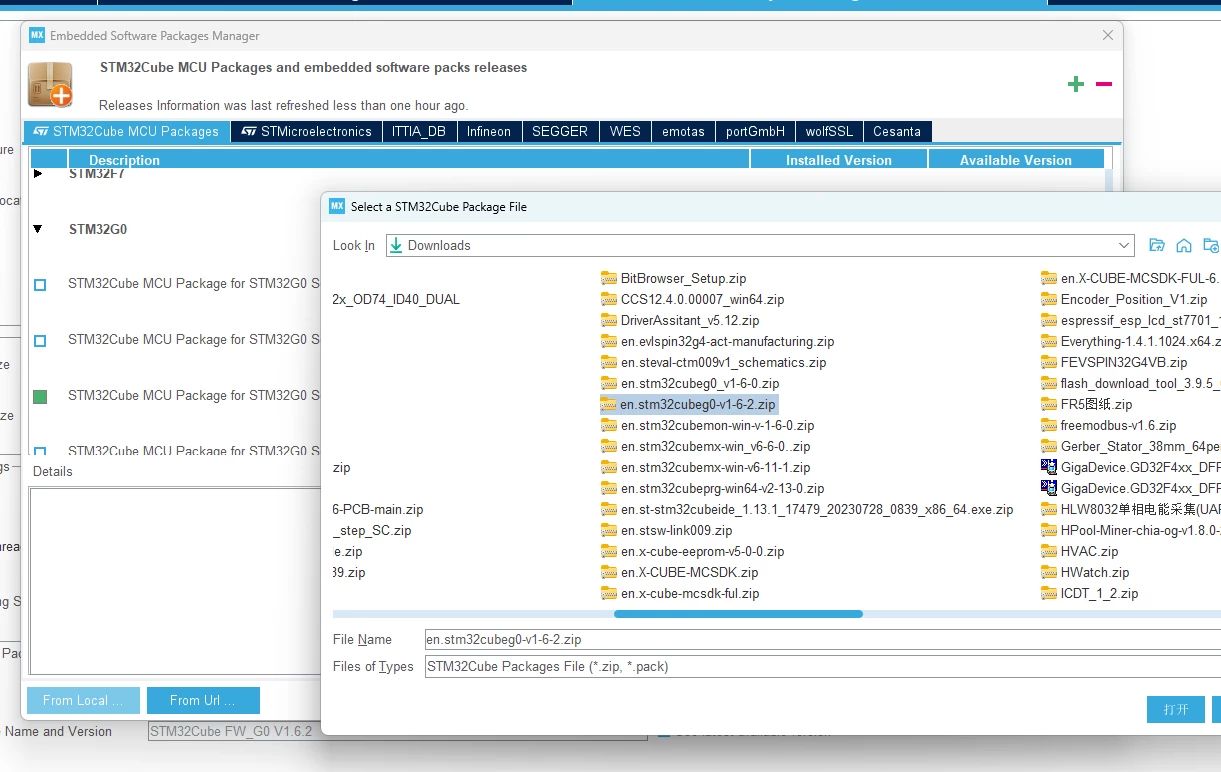Viewport: 1221px width, 772px height.
Task: Tick the second STM32G0 package checkbox
Action: coord(40,341)
